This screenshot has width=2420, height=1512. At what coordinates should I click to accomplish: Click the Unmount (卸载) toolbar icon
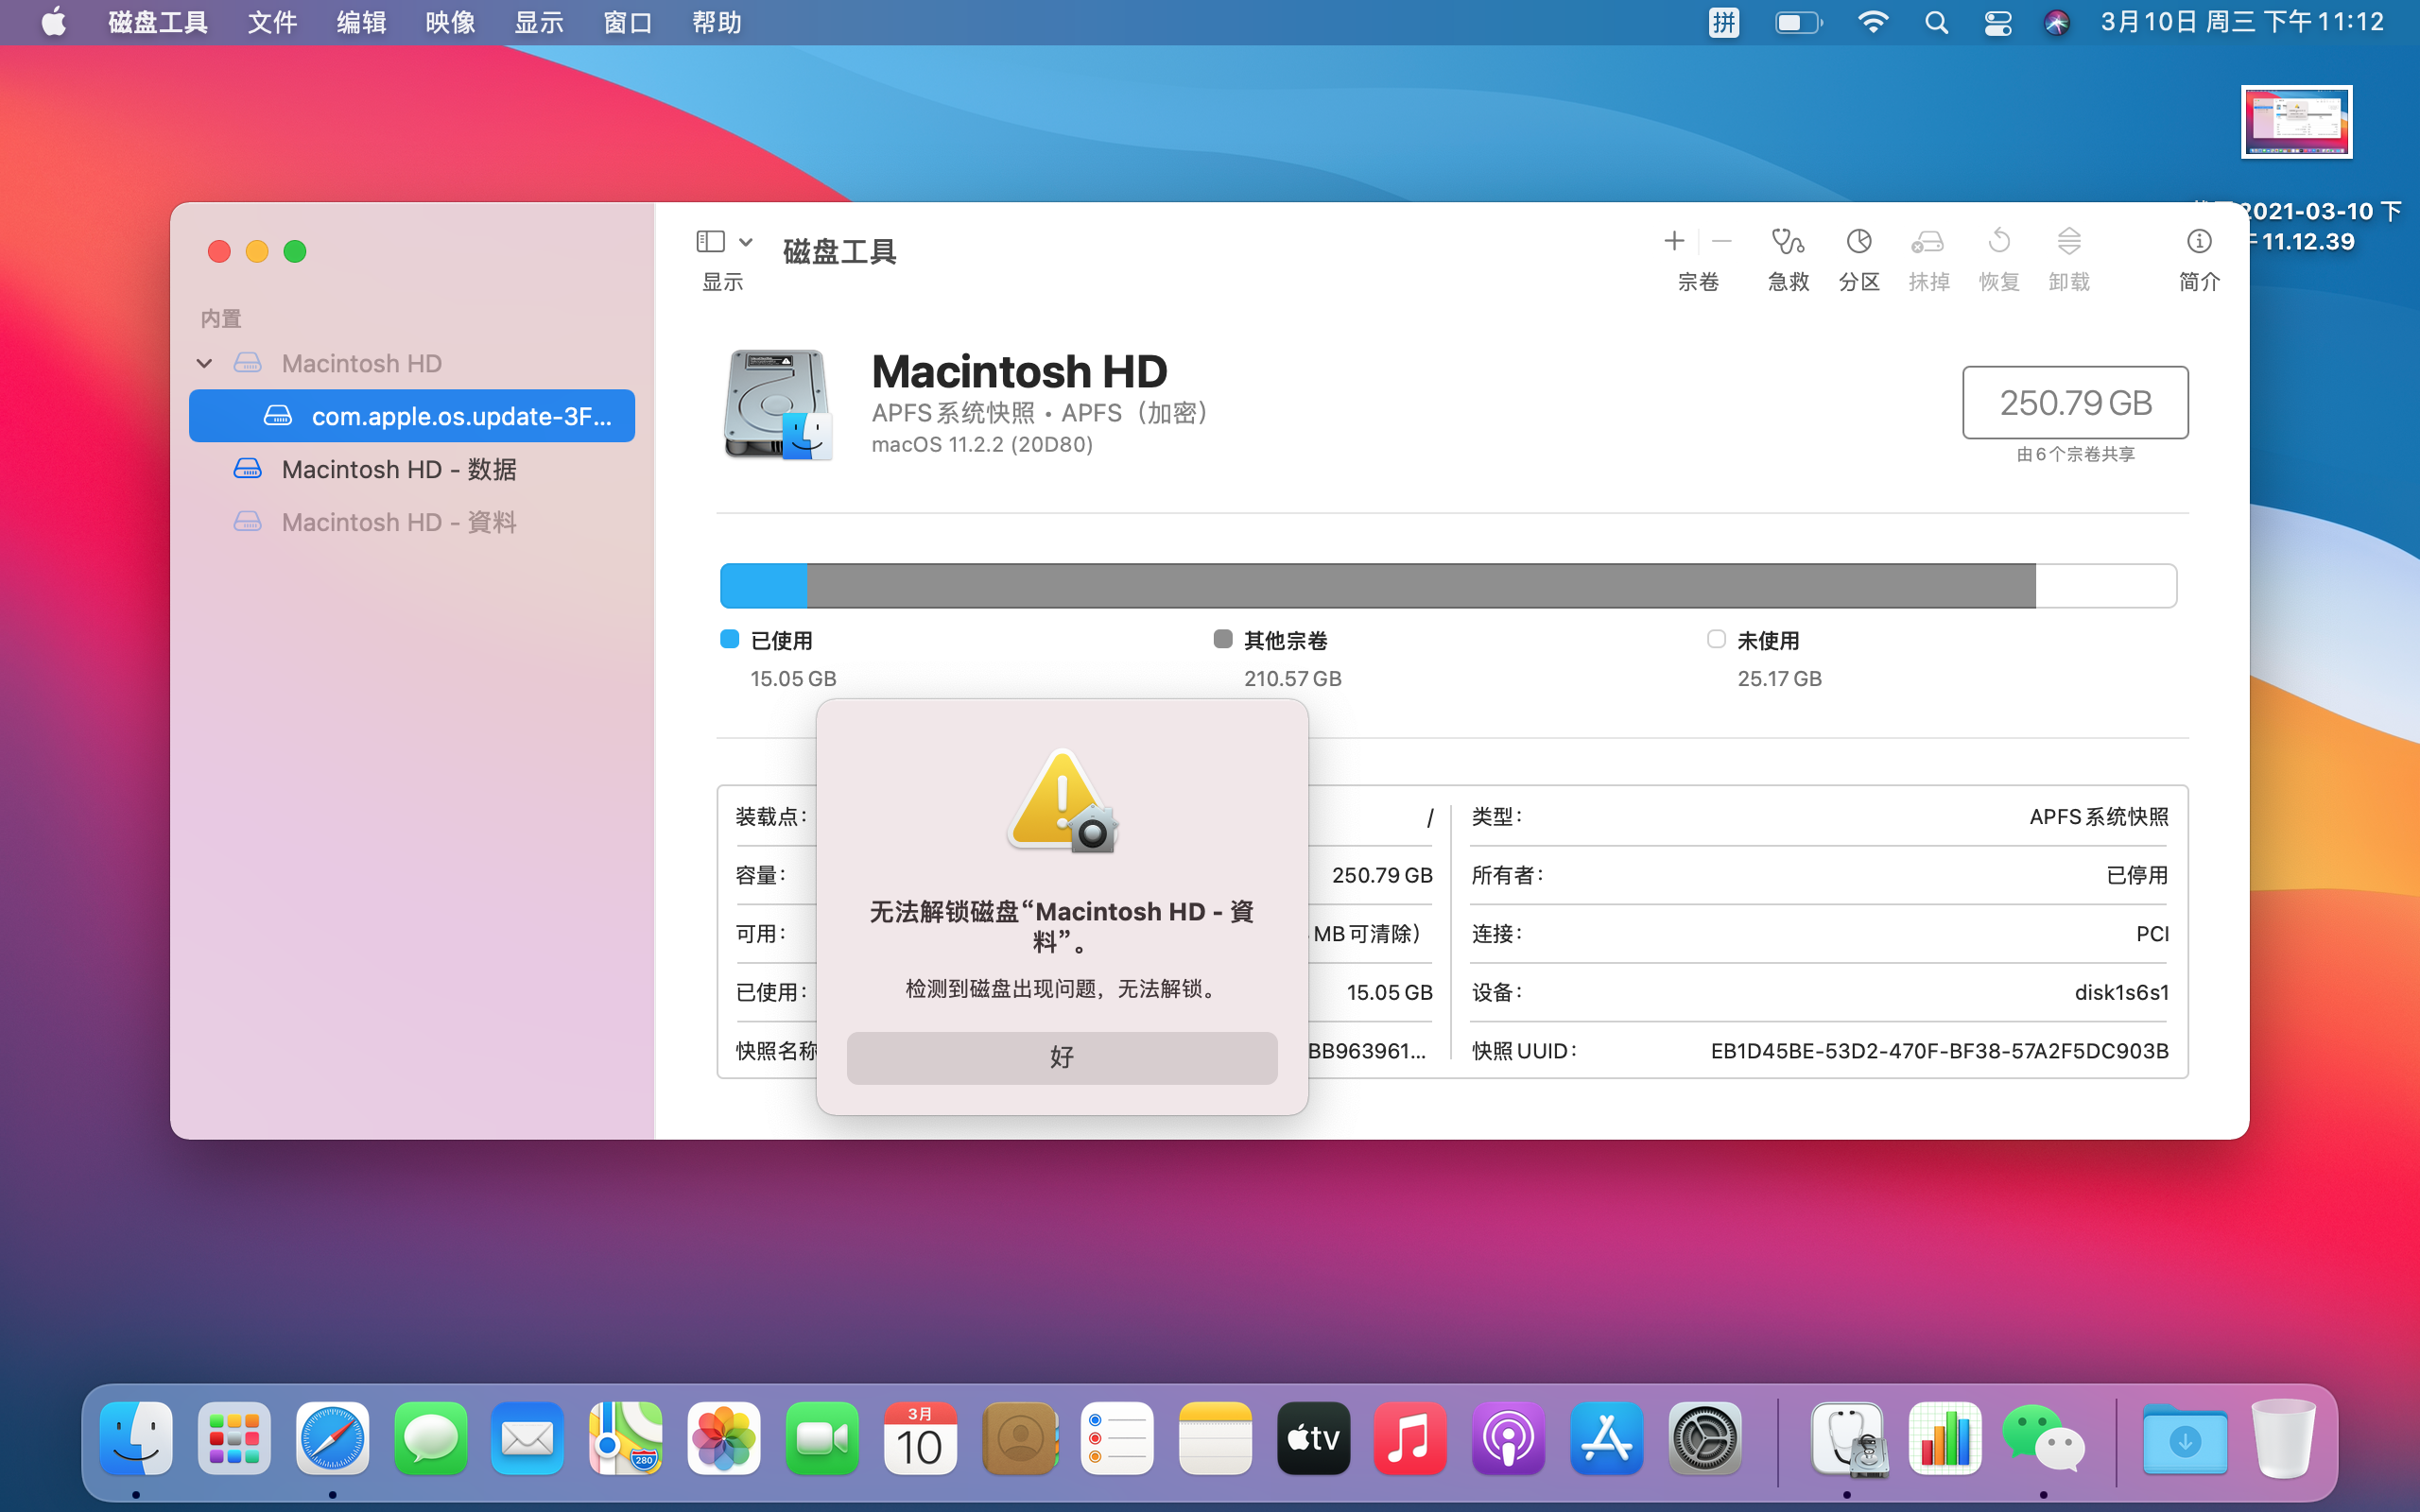(x=2068, y=242)
